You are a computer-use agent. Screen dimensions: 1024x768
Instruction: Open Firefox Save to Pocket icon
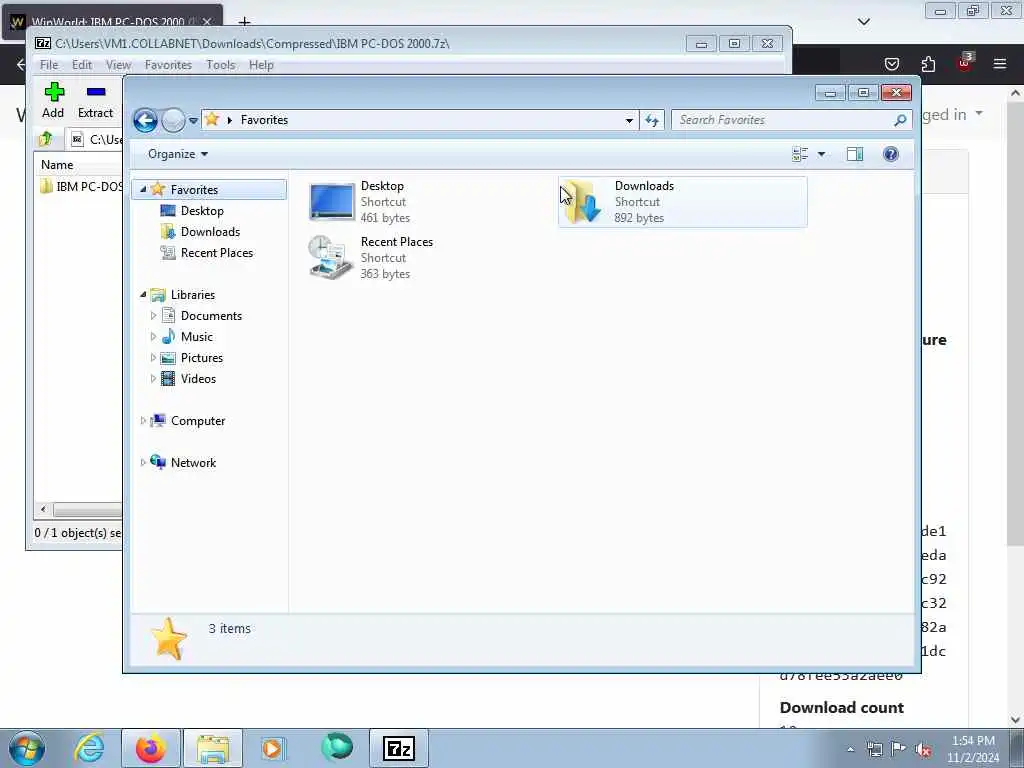click(891, 64)
